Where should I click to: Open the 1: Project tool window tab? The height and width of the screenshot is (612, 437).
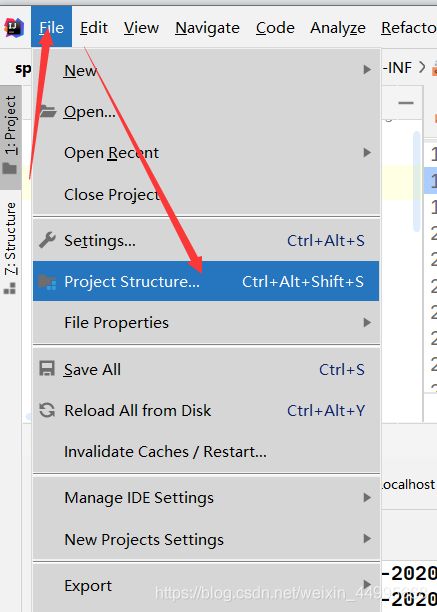click(x=11, y=137)
